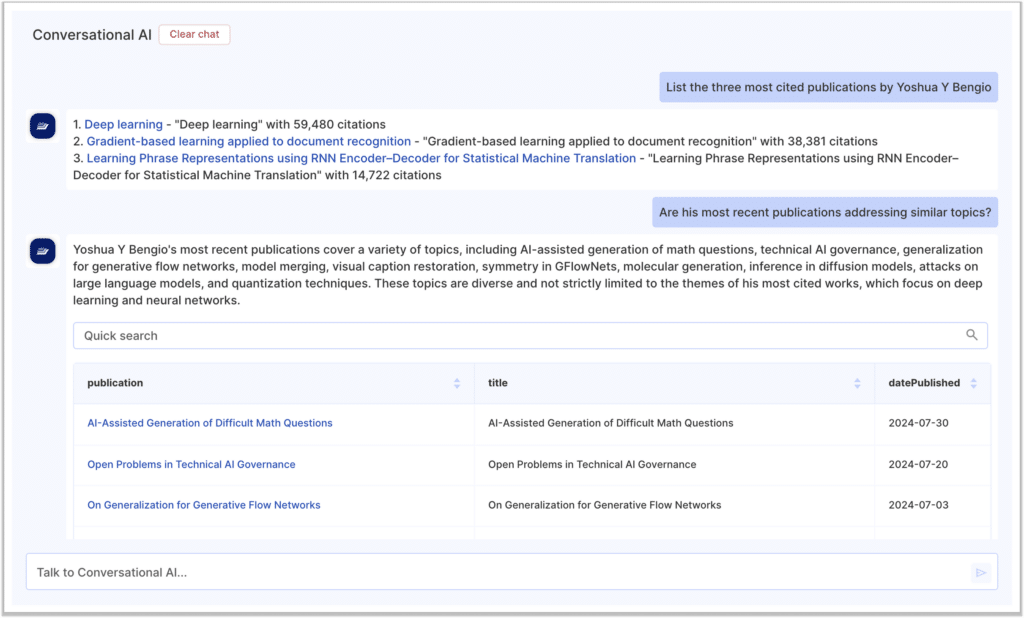The width and height of the screenshot is (1024, 618).
Task: Click the send message arrow icon
Action: (980, 573)
